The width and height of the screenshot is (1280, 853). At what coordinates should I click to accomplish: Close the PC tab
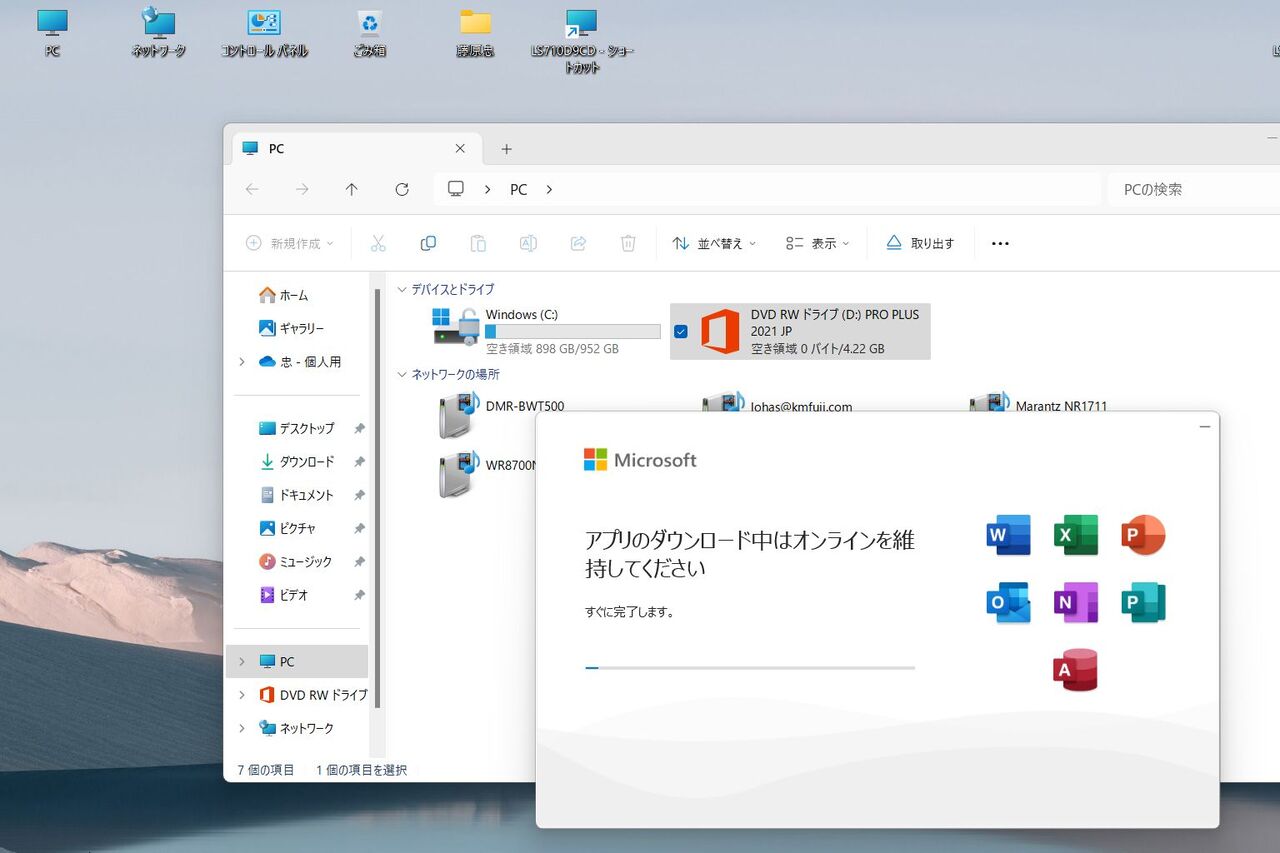460,149
